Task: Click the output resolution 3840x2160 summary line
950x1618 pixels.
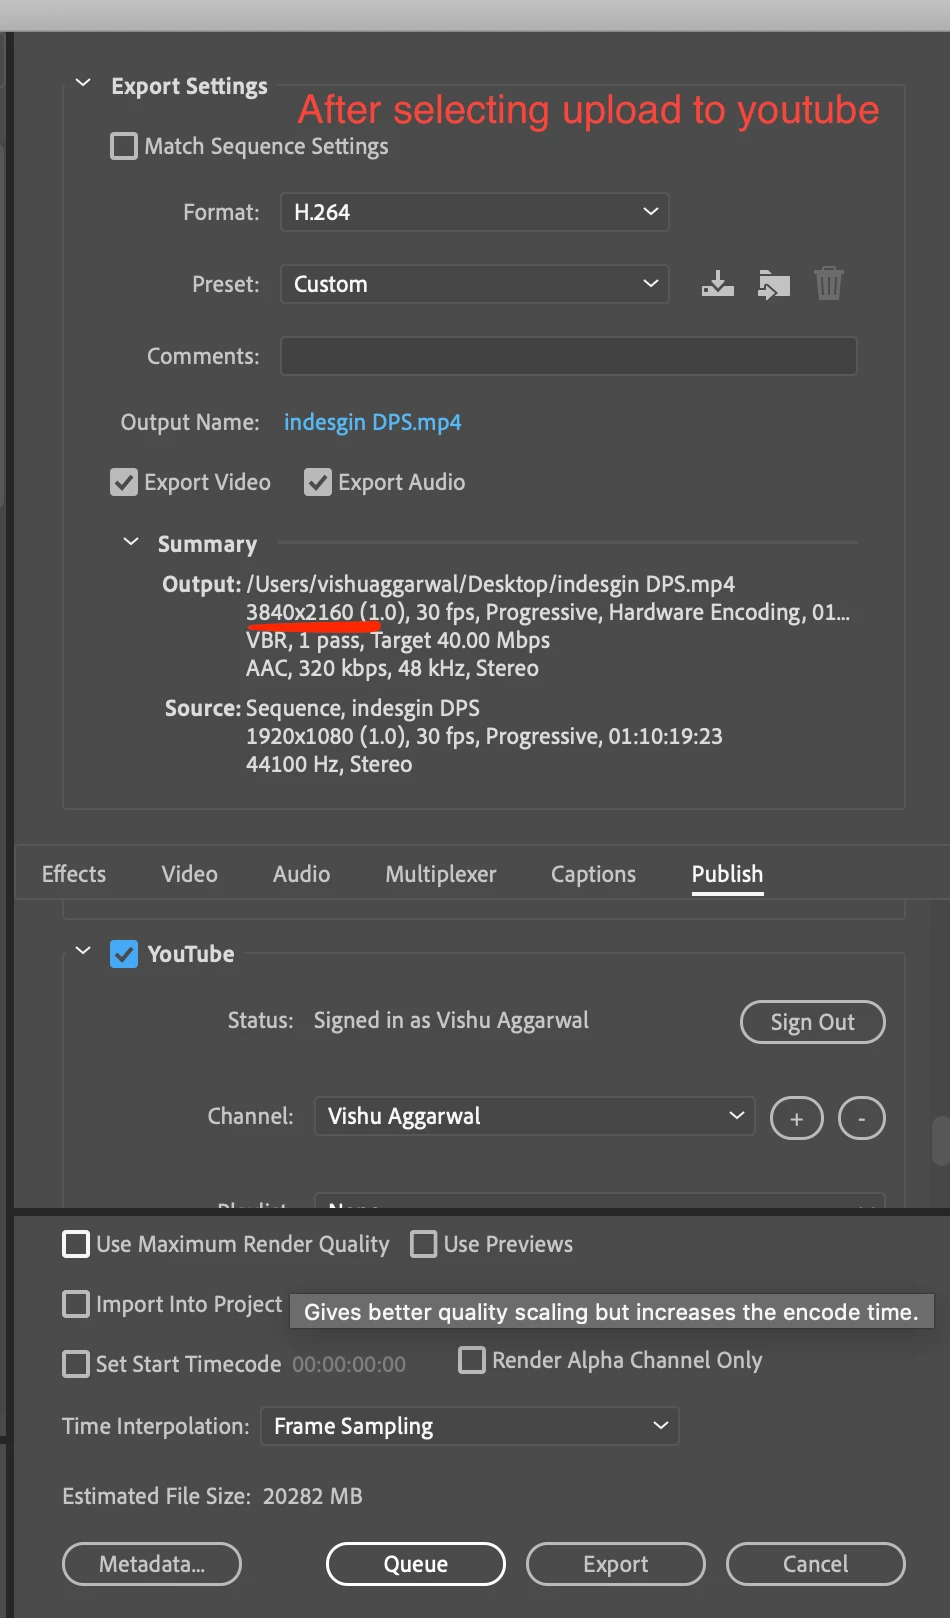Action: coord(547,612)
